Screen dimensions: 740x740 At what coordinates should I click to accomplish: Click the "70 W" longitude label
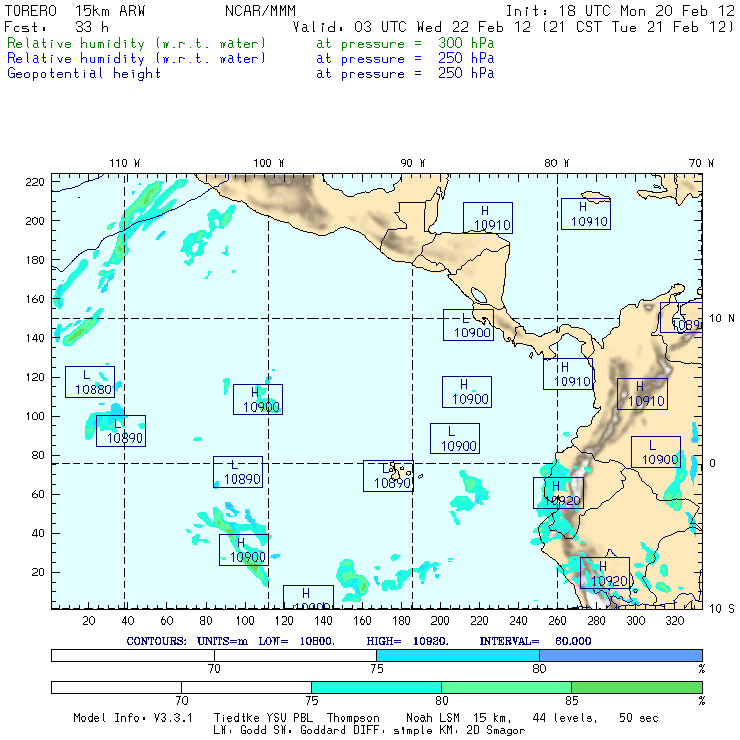pyautogui.click(x=701, y=163)
